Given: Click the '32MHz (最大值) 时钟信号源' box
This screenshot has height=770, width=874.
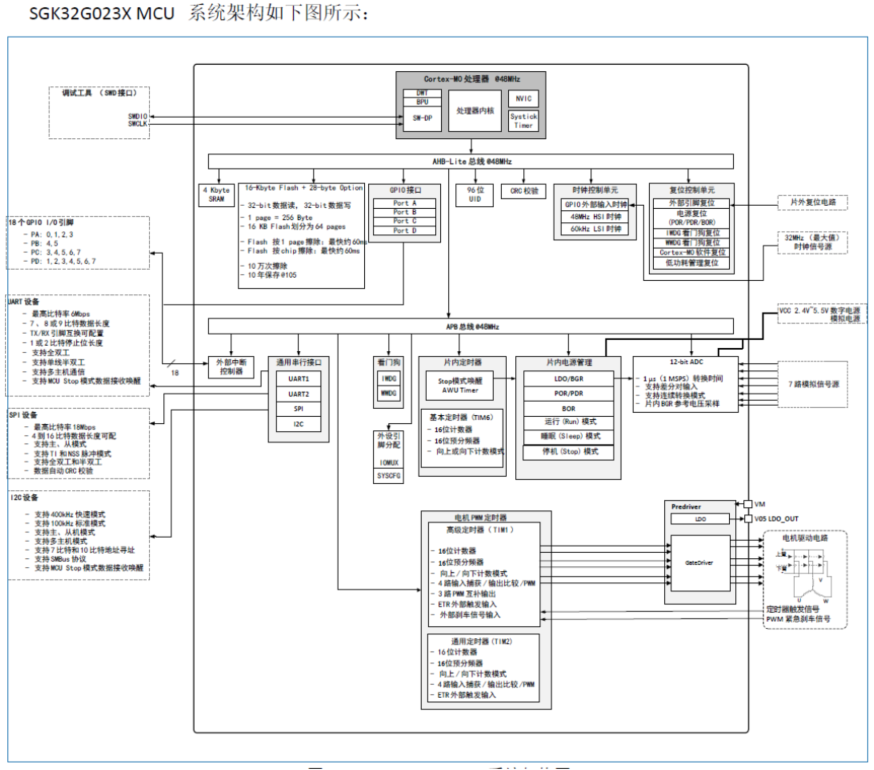Looking at the screenshot, I should [x=813, y=242].
